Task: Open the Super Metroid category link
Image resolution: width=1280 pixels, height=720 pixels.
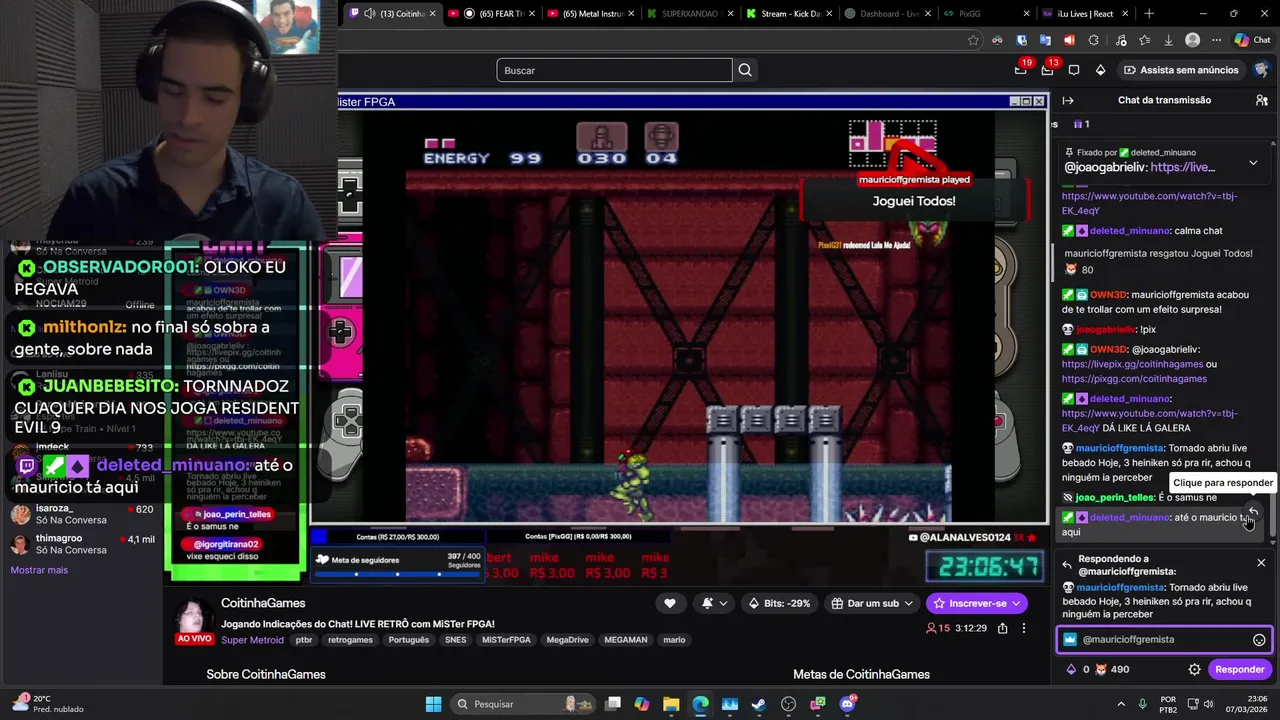Action: tap(252, 640)
